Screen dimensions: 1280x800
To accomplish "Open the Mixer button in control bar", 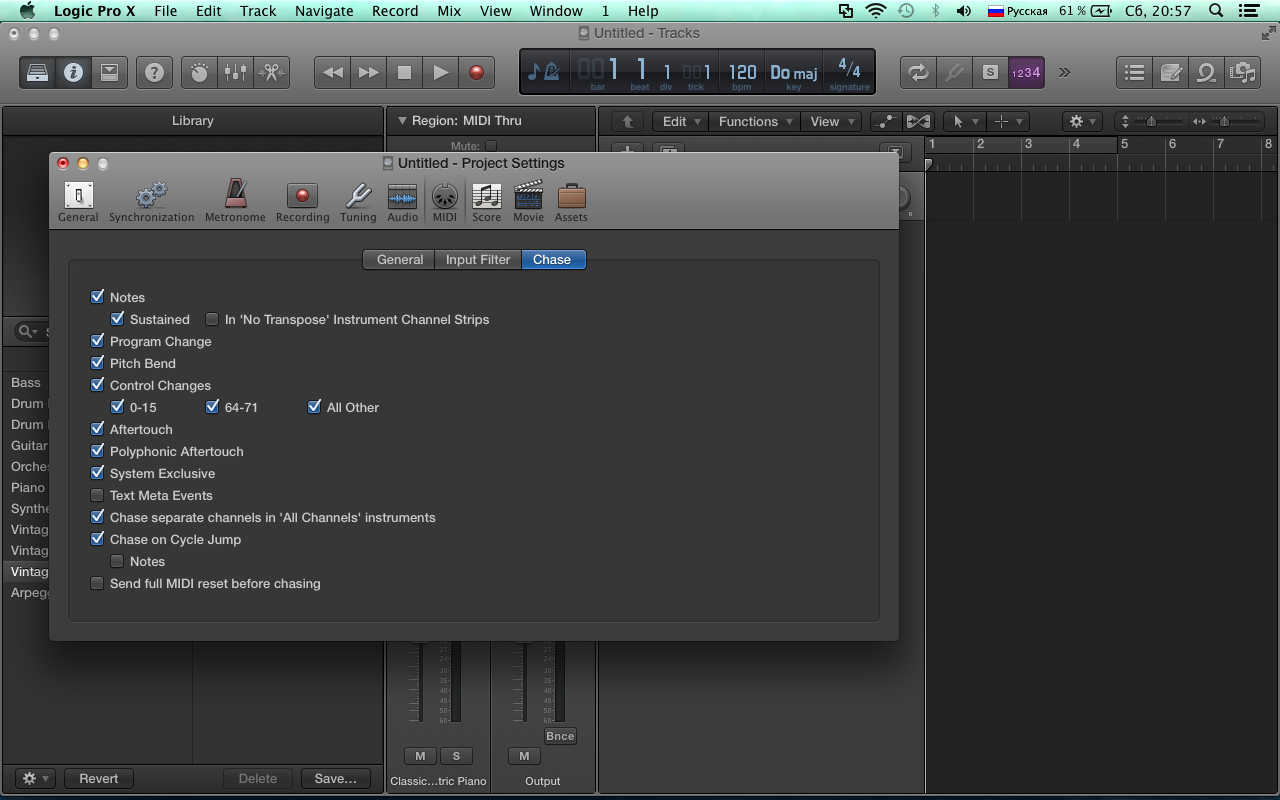I will 235,72.
